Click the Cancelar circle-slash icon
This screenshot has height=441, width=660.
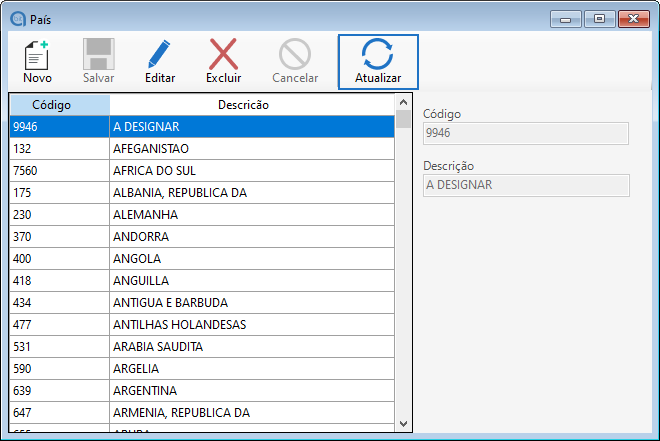(x=295, y=55)
